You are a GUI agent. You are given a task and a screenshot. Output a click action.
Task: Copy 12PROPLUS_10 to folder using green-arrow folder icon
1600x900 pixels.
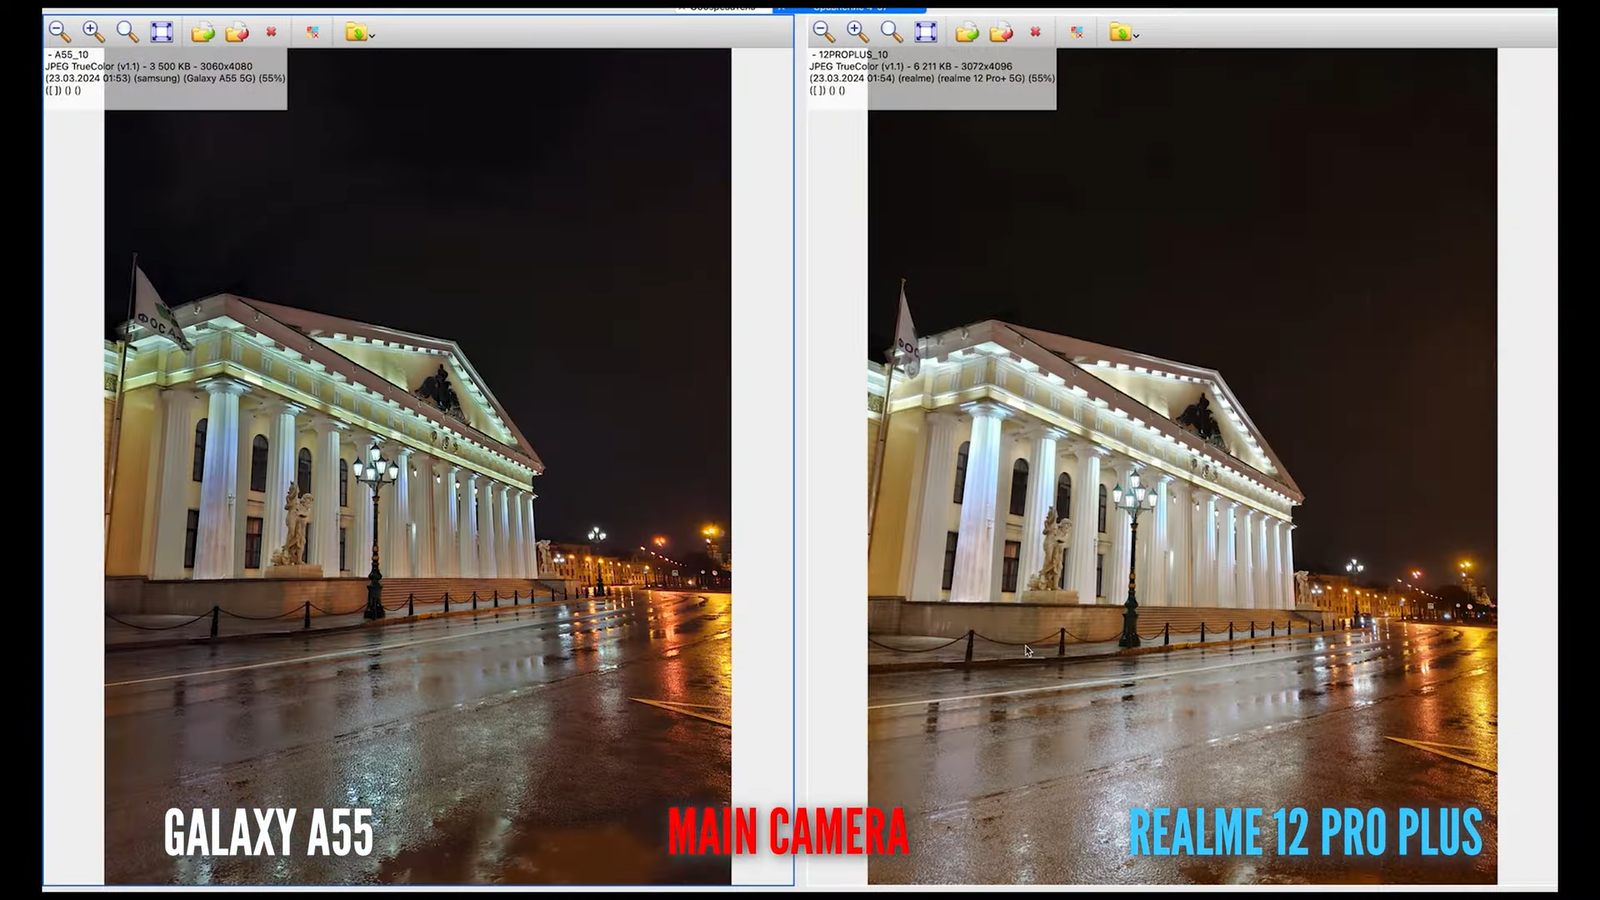pyautogui.click(x=967, y=32)
